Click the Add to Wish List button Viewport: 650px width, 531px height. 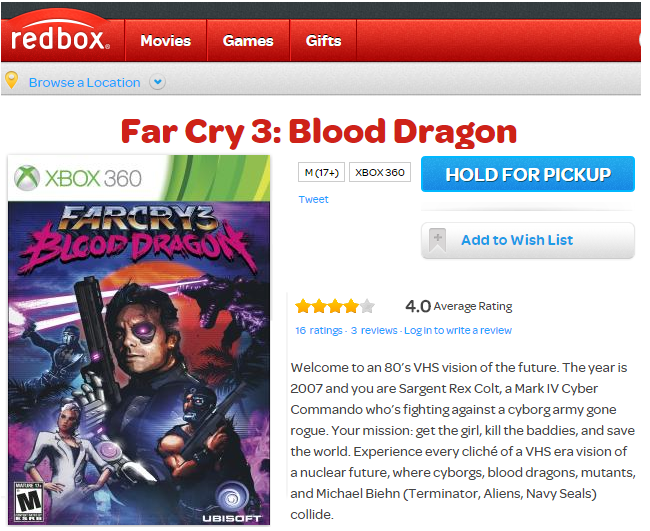click(528, 240)
